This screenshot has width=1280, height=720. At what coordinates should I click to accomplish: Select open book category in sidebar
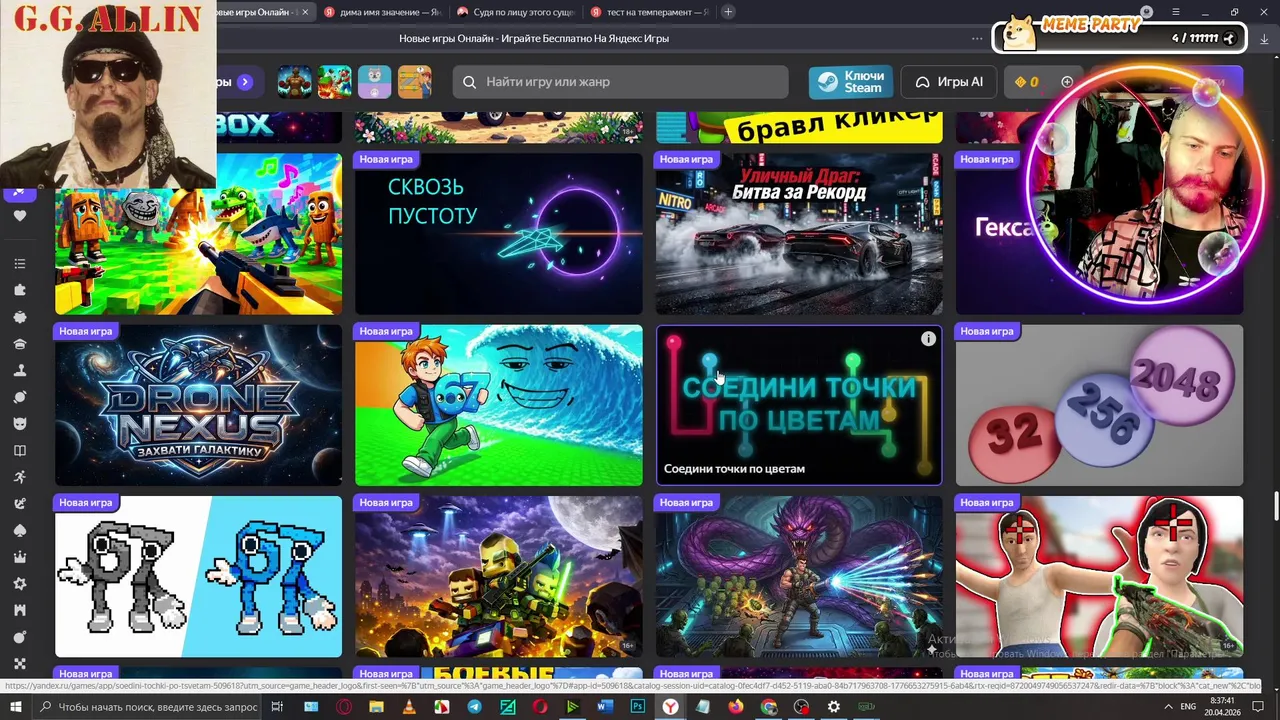click(x=20, y=451)
